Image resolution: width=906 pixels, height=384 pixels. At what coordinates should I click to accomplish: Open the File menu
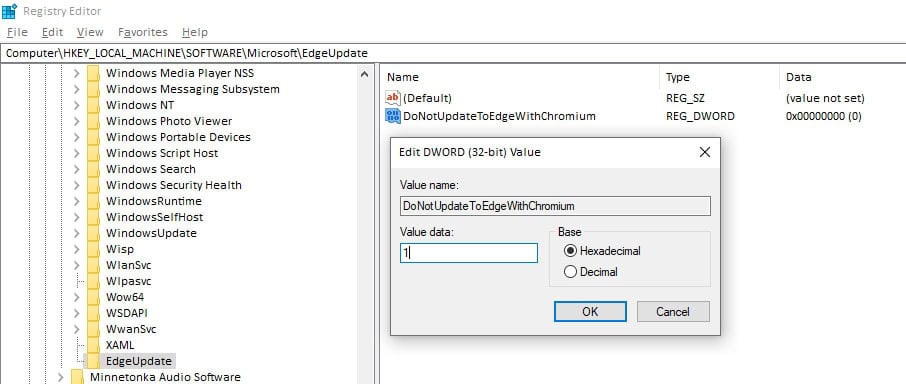tap(17, 32)
